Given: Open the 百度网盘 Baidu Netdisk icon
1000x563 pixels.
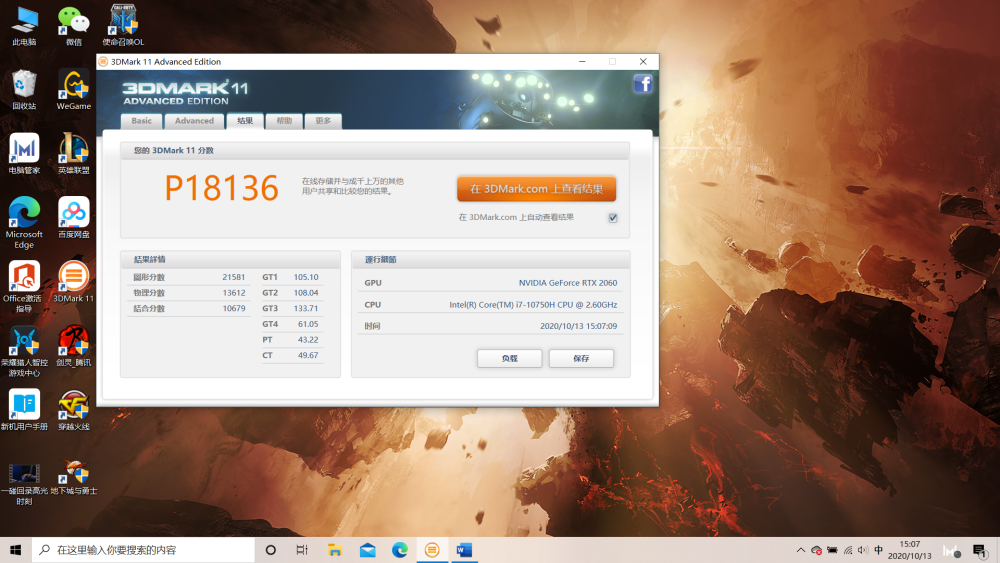Looking at the screenshot, I should click(74, 217).
